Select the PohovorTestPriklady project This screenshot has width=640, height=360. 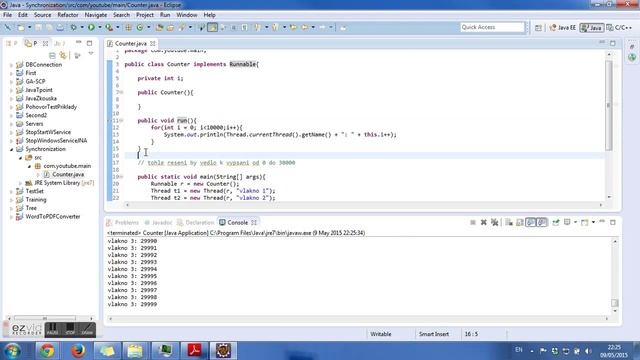46,107
